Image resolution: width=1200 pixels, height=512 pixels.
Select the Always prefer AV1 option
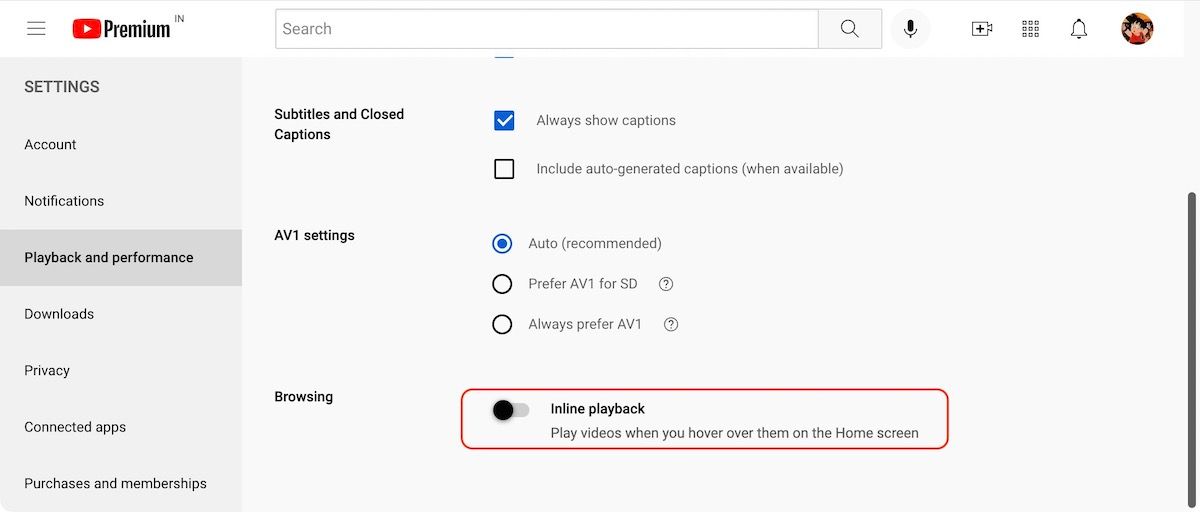(502, 324)
